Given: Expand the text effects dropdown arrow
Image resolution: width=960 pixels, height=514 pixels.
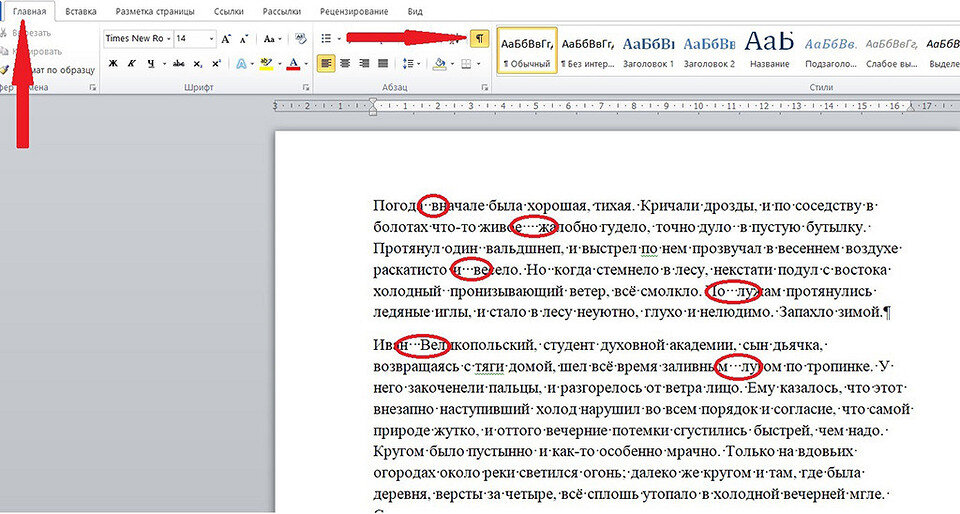Looking at the screenshot, I should point(253,64).
